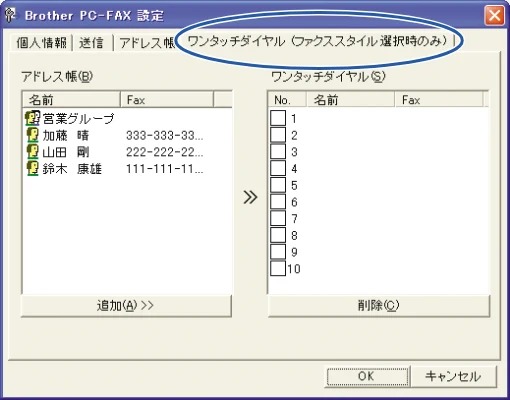510x400 pixels.
Task: Click the contact icon beside 加藤 晴
Action: (x=33, y=135)
